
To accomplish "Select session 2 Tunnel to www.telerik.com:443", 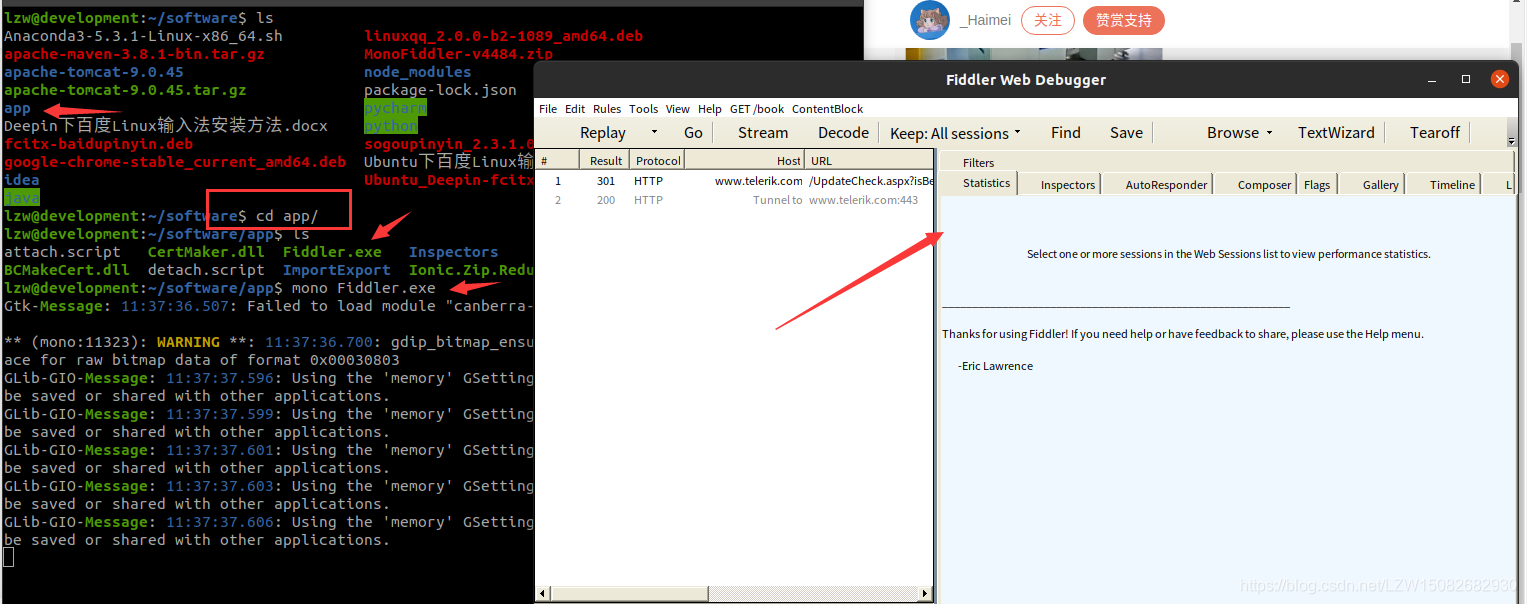I will (x=735, y=200).
